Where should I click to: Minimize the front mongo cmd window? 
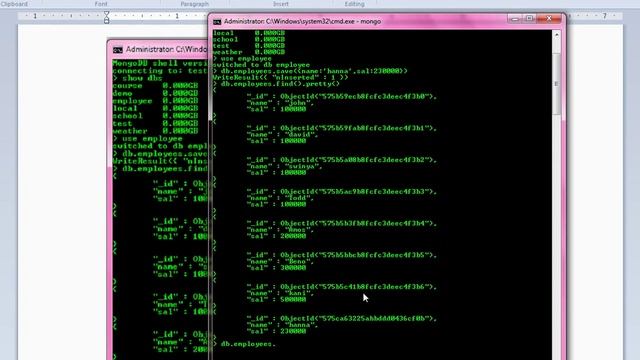(x=515, y=19)
